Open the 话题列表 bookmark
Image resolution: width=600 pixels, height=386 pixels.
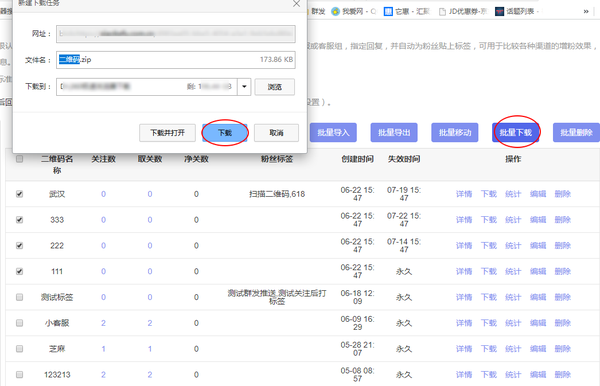click(517, 11)
